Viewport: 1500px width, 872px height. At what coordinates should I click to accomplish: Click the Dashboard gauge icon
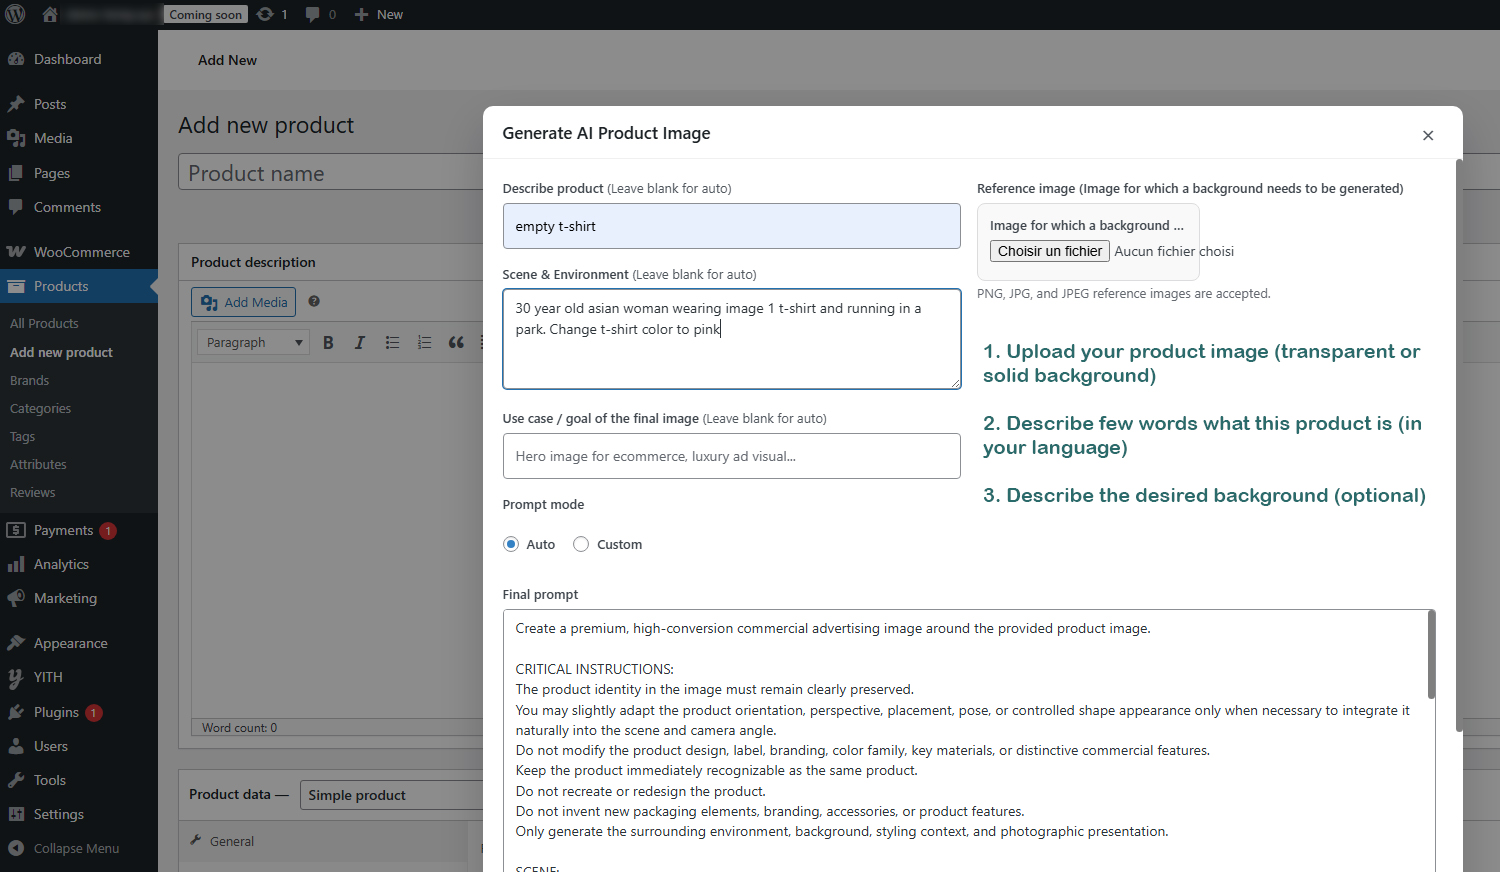(16, 59)
